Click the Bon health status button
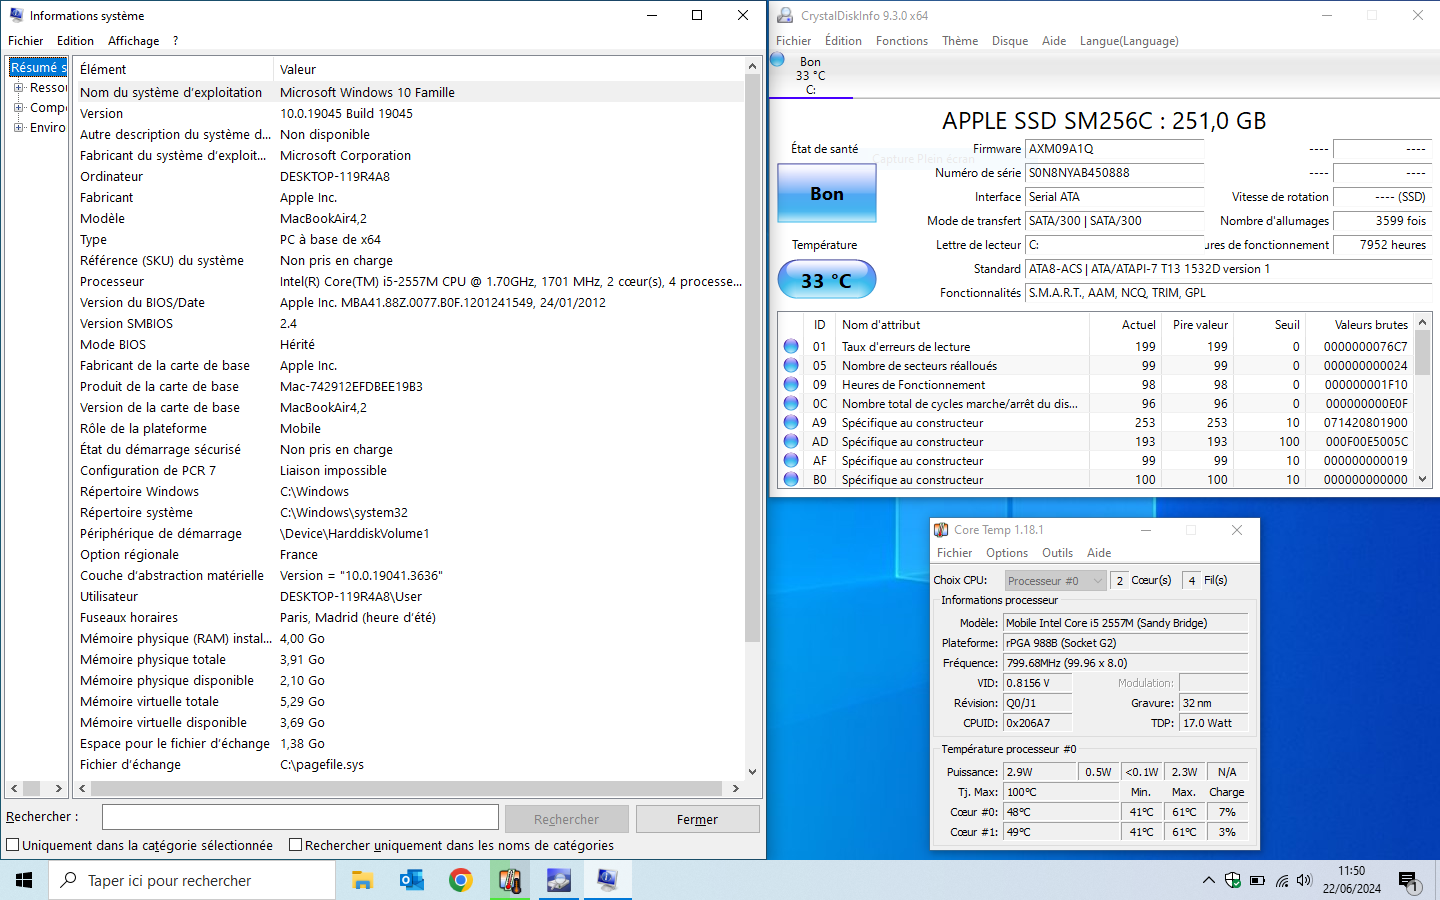Screen dimensions: 1440x900 pos(827,193)
